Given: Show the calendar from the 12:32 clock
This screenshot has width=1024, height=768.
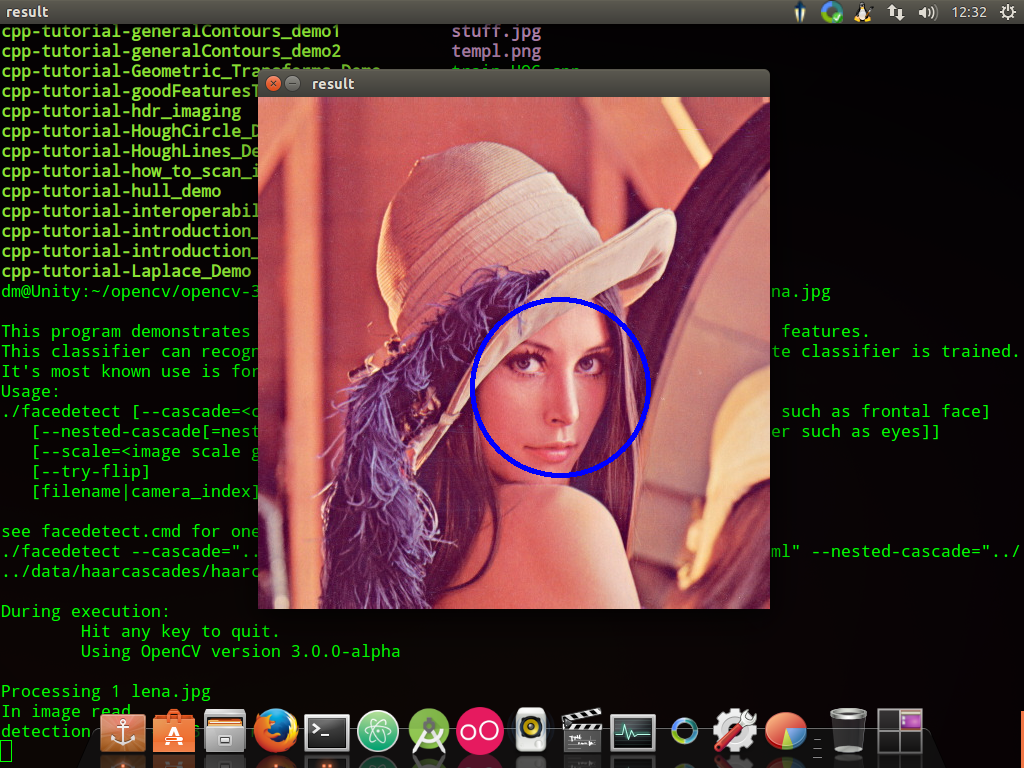Looking at the screenshot, I should [968, 12].
